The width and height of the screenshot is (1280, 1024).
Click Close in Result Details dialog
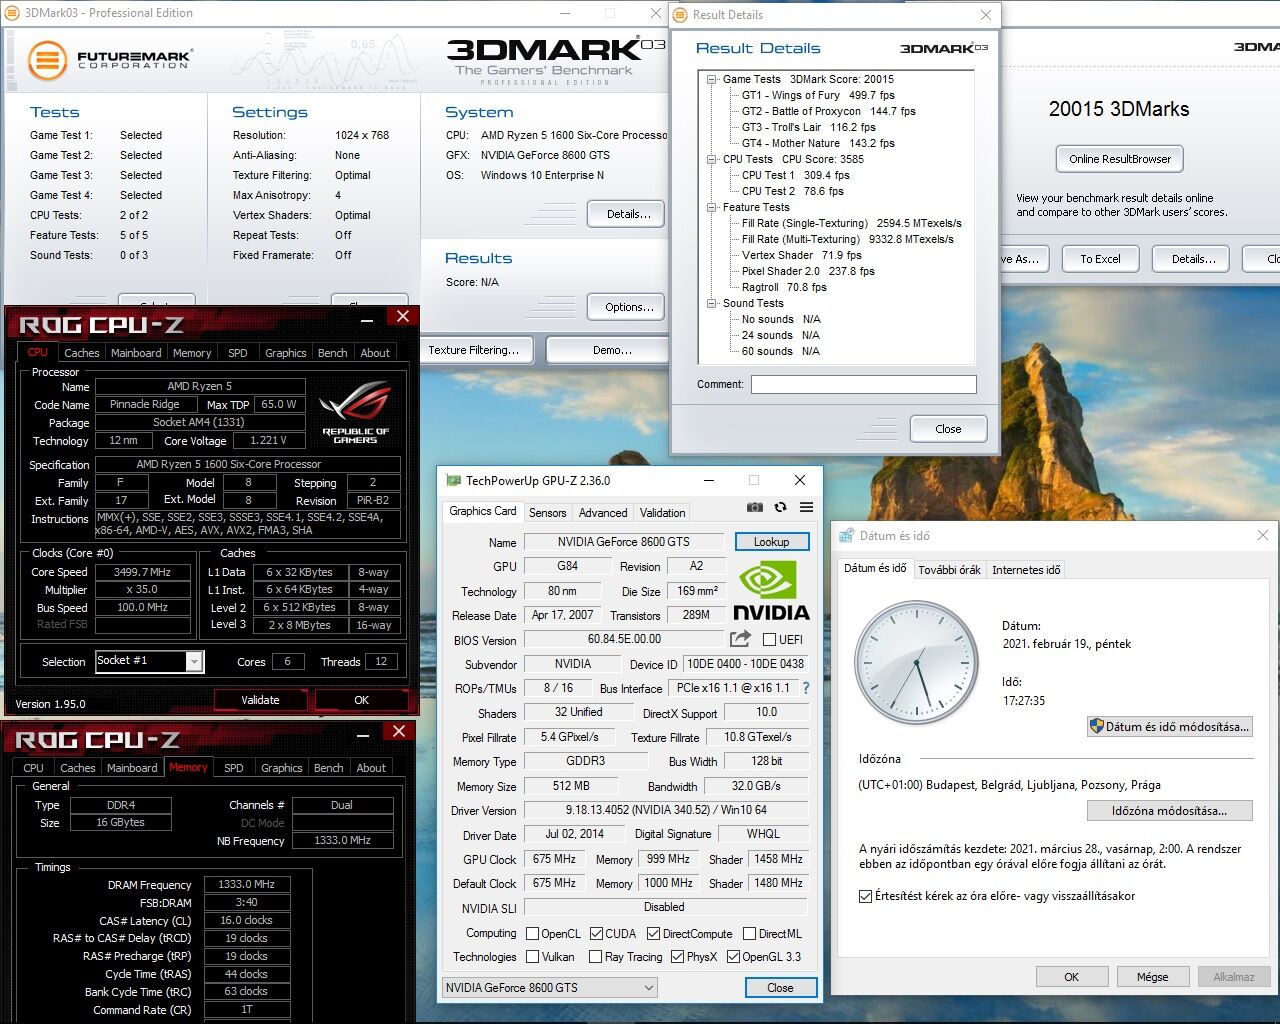pyautogui.click(x=948, y=429)
